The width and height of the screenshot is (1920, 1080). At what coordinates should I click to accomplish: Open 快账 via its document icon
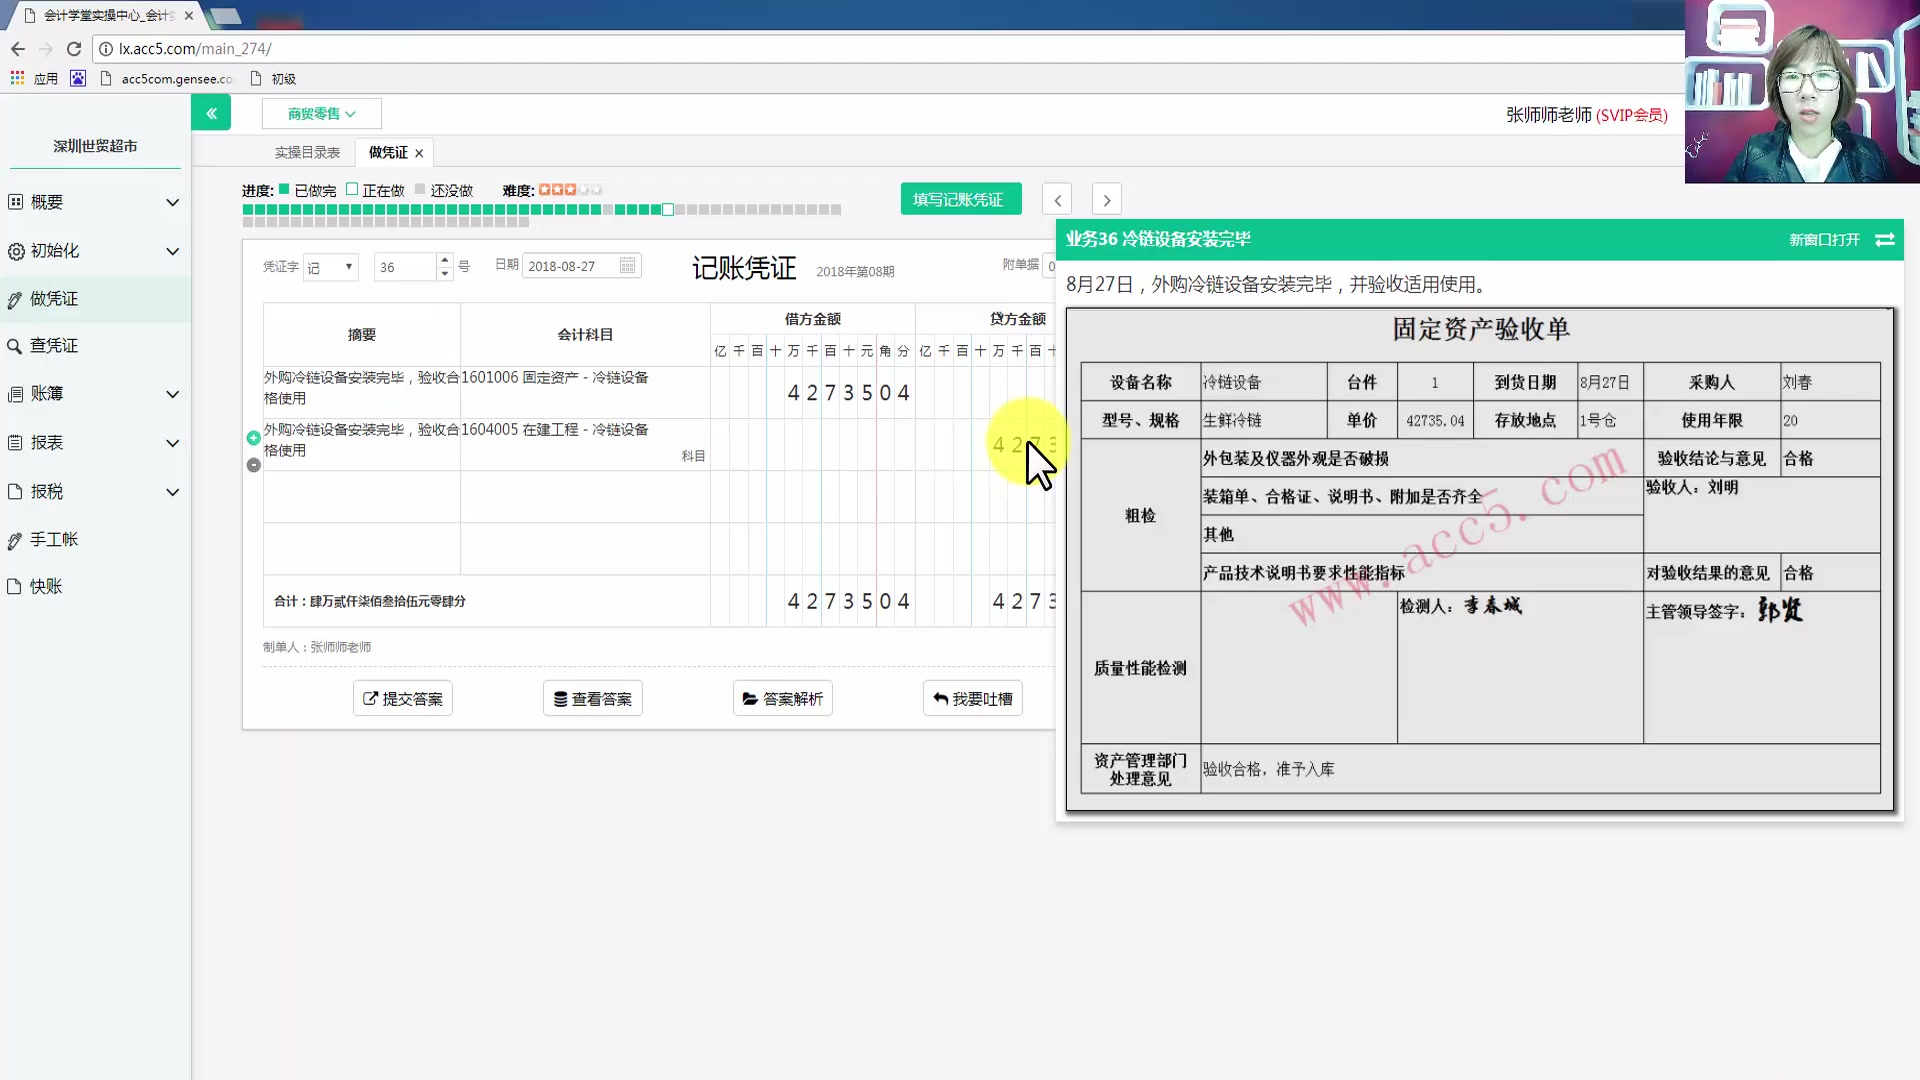pyautogui.click(x=15, y=586)
